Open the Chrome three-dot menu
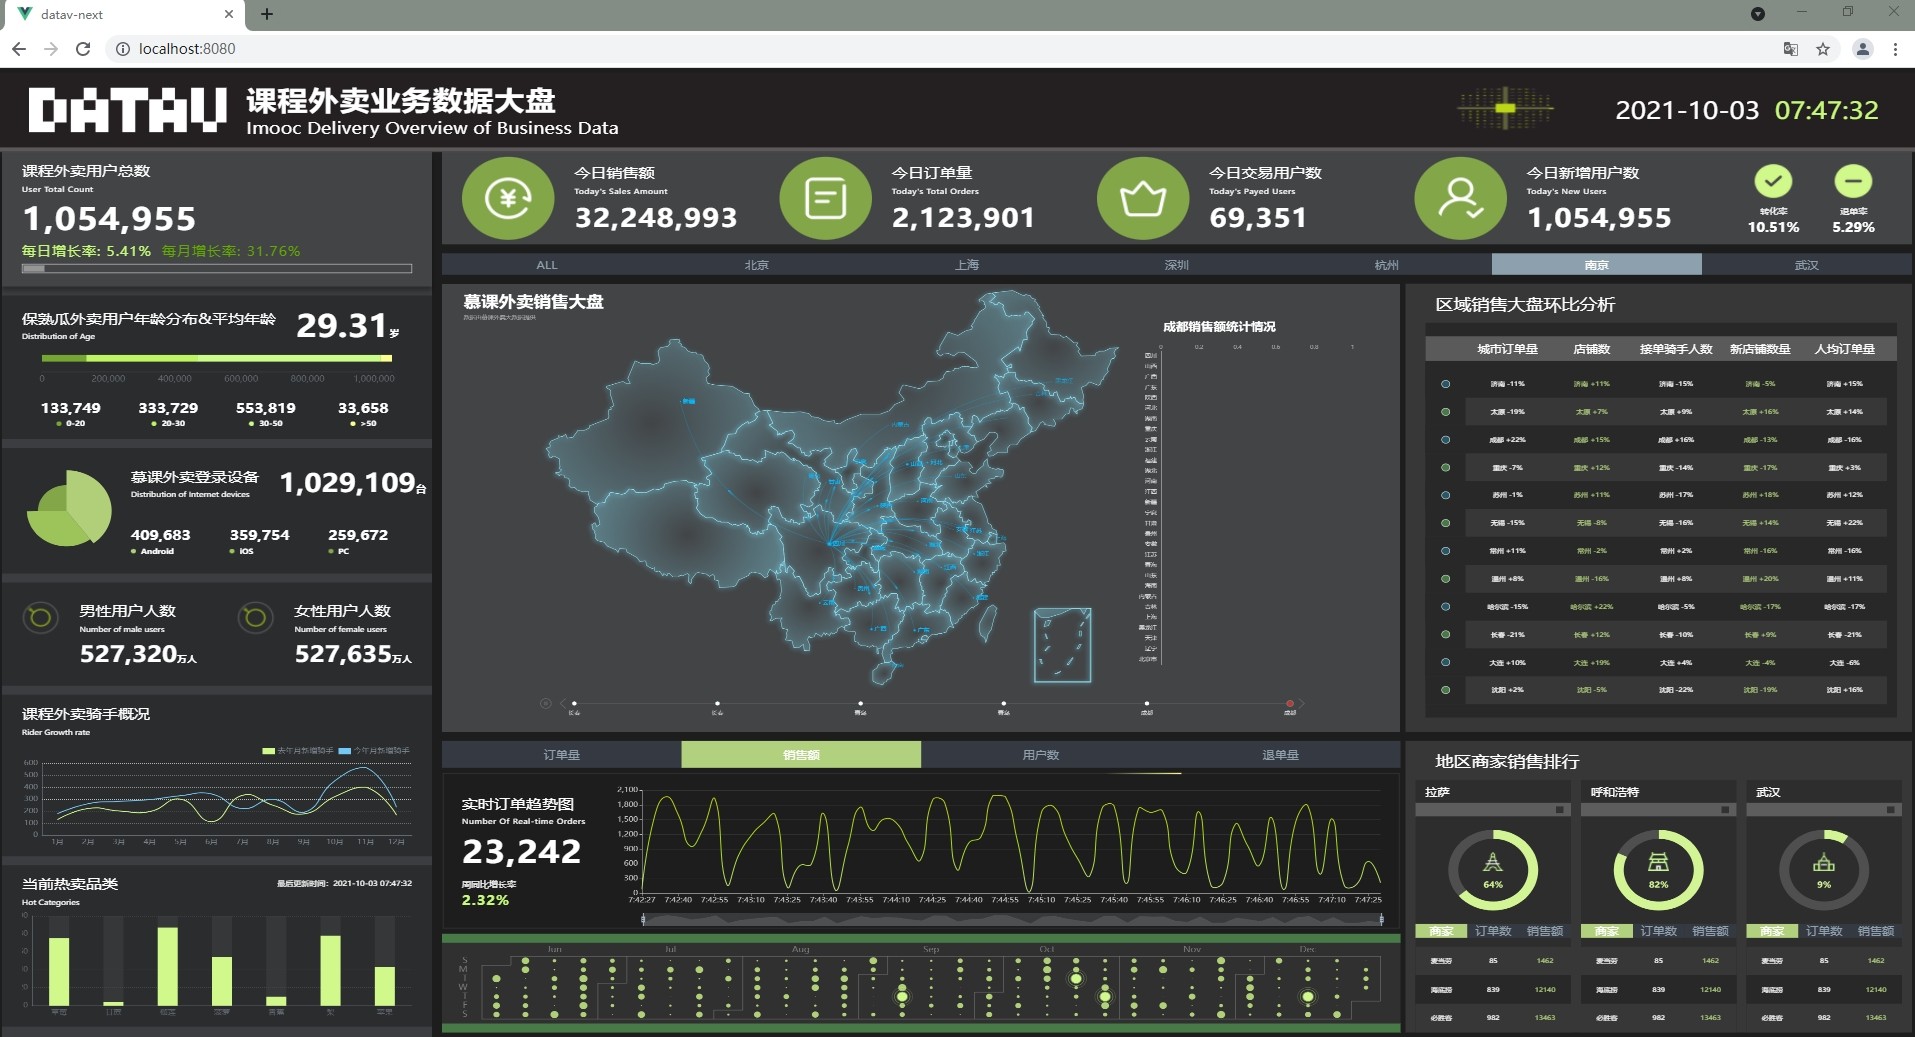The image size is (1915, 1037). point(1895,49)
